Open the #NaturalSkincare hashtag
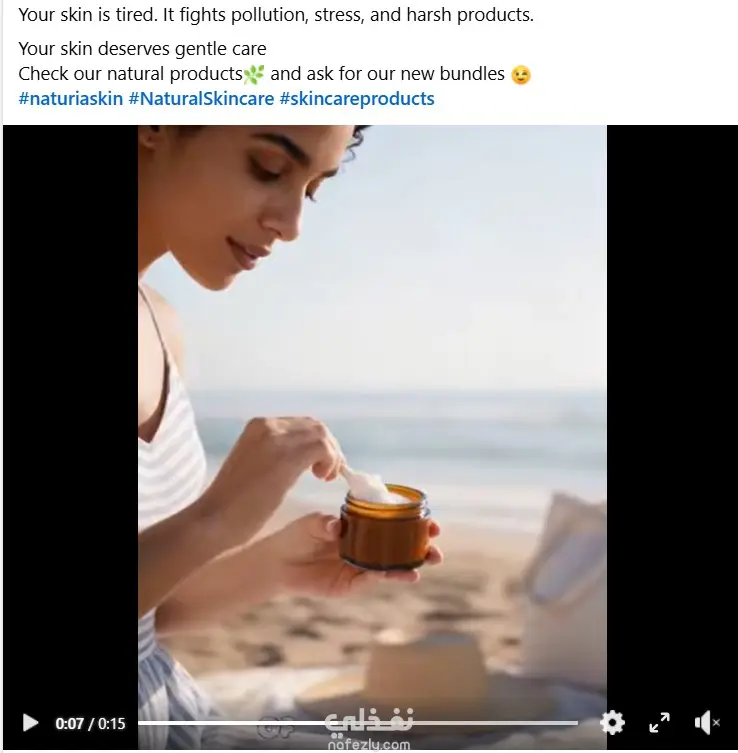The width and height of the screenshot is (738, 753). (x=201, y=99)
